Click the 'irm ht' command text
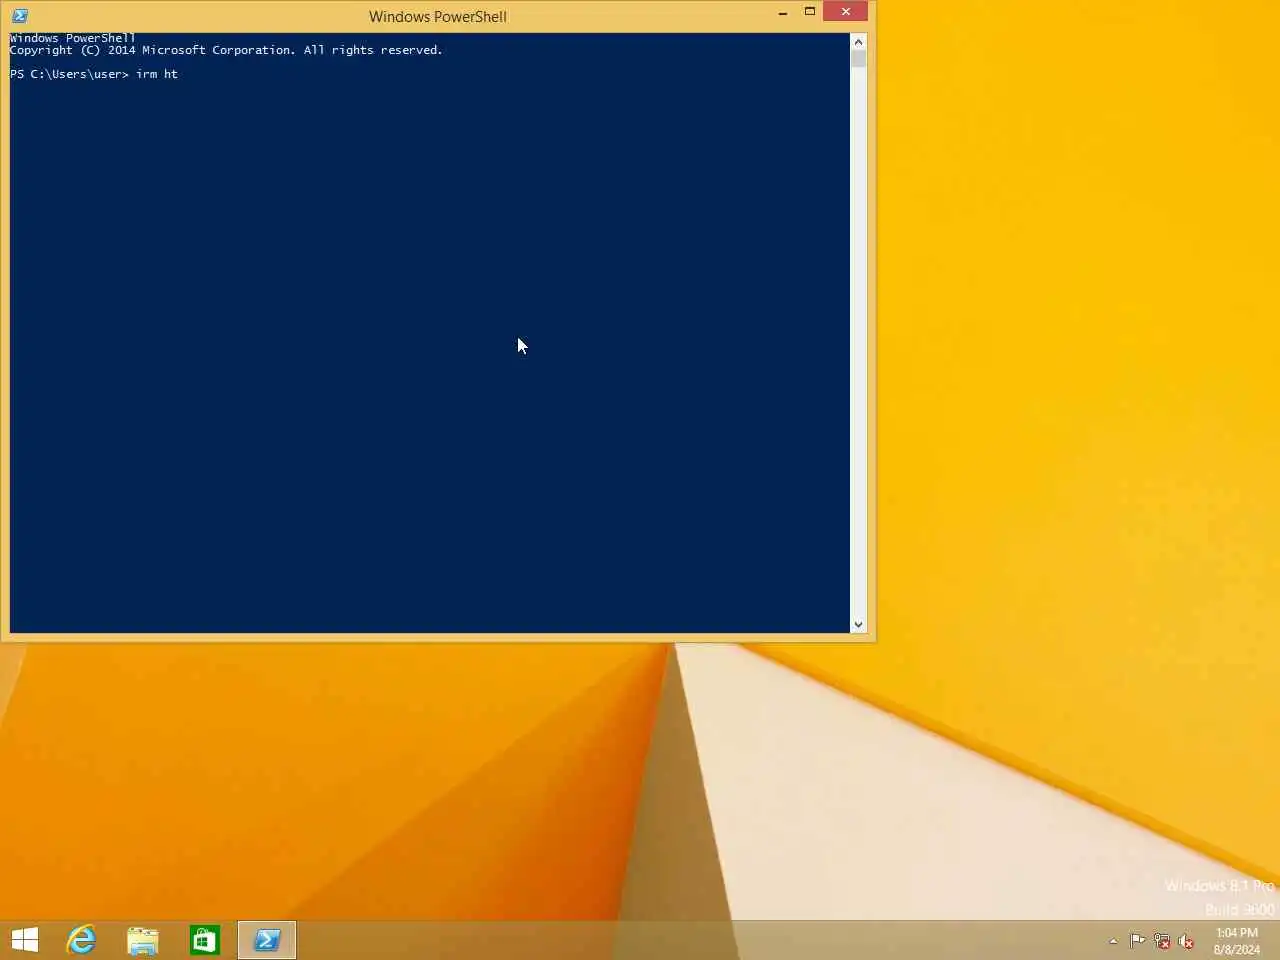Screen dimensions: 1280x960 [157, 74]
